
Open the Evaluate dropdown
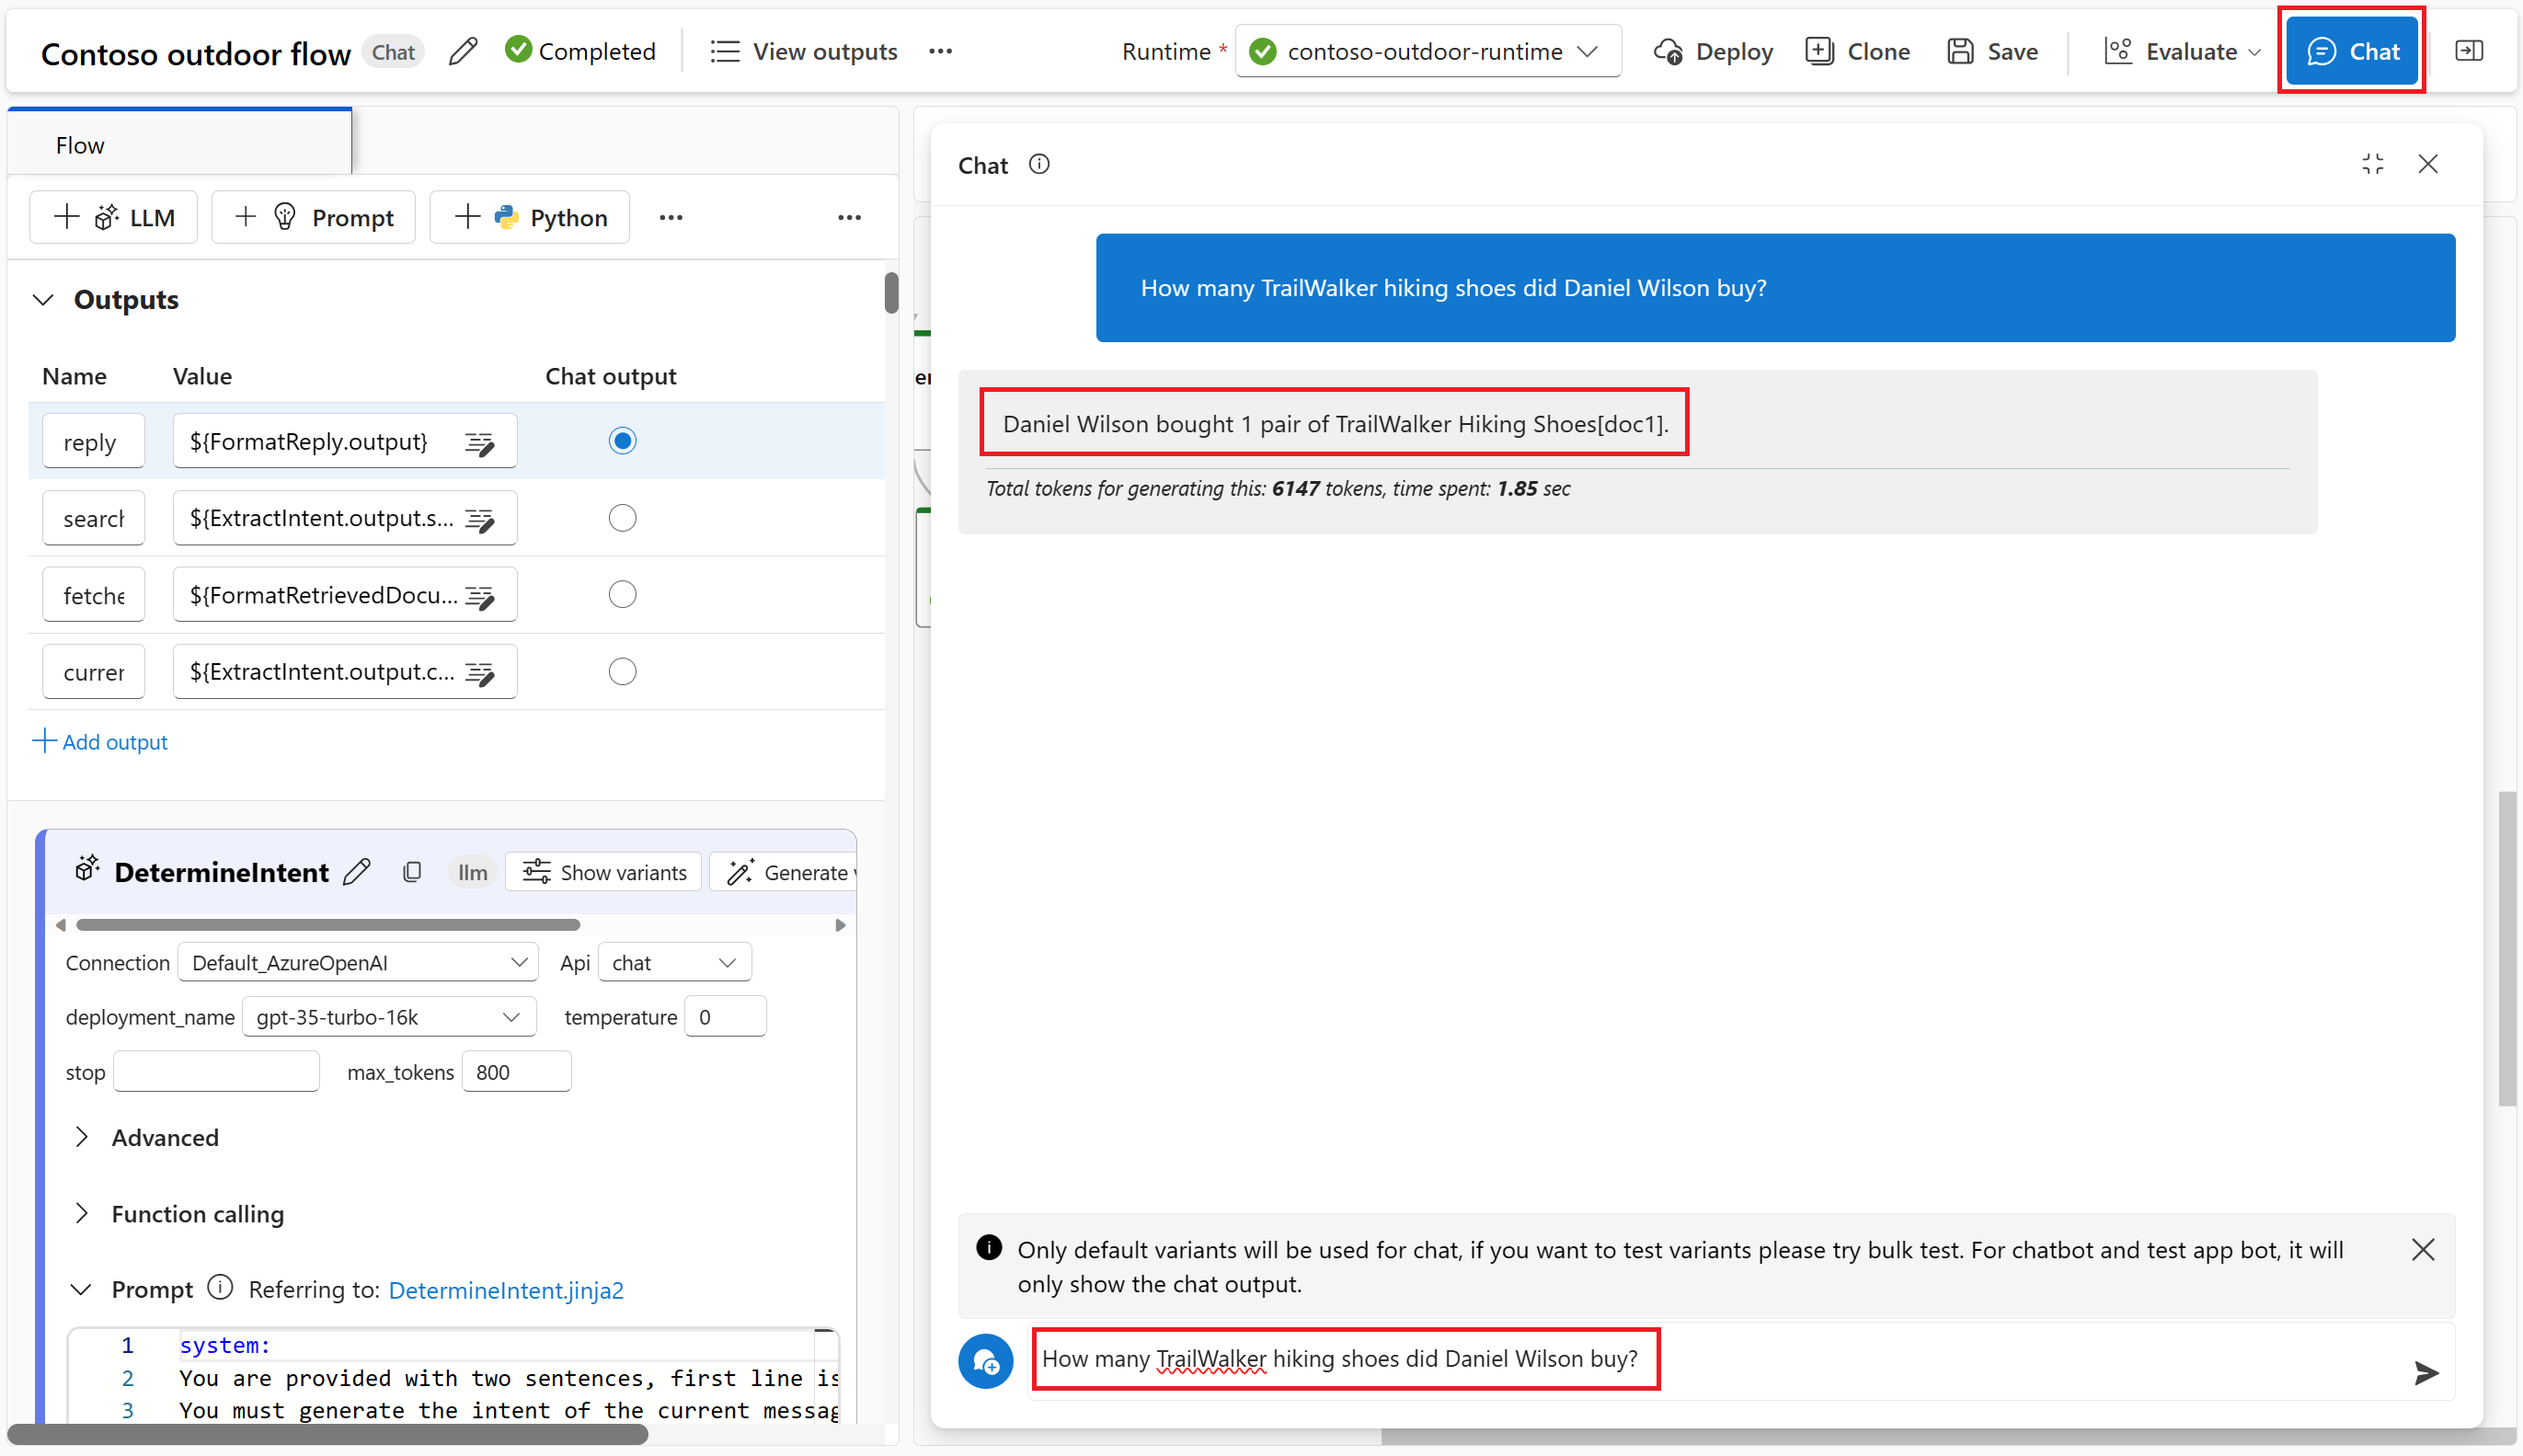2182,51
